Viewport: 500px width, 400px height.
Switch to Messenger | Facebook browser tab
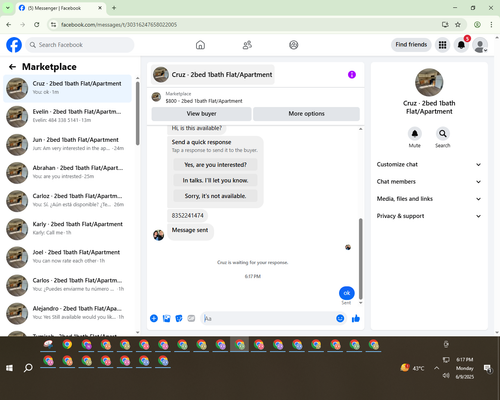click(60, 8)
